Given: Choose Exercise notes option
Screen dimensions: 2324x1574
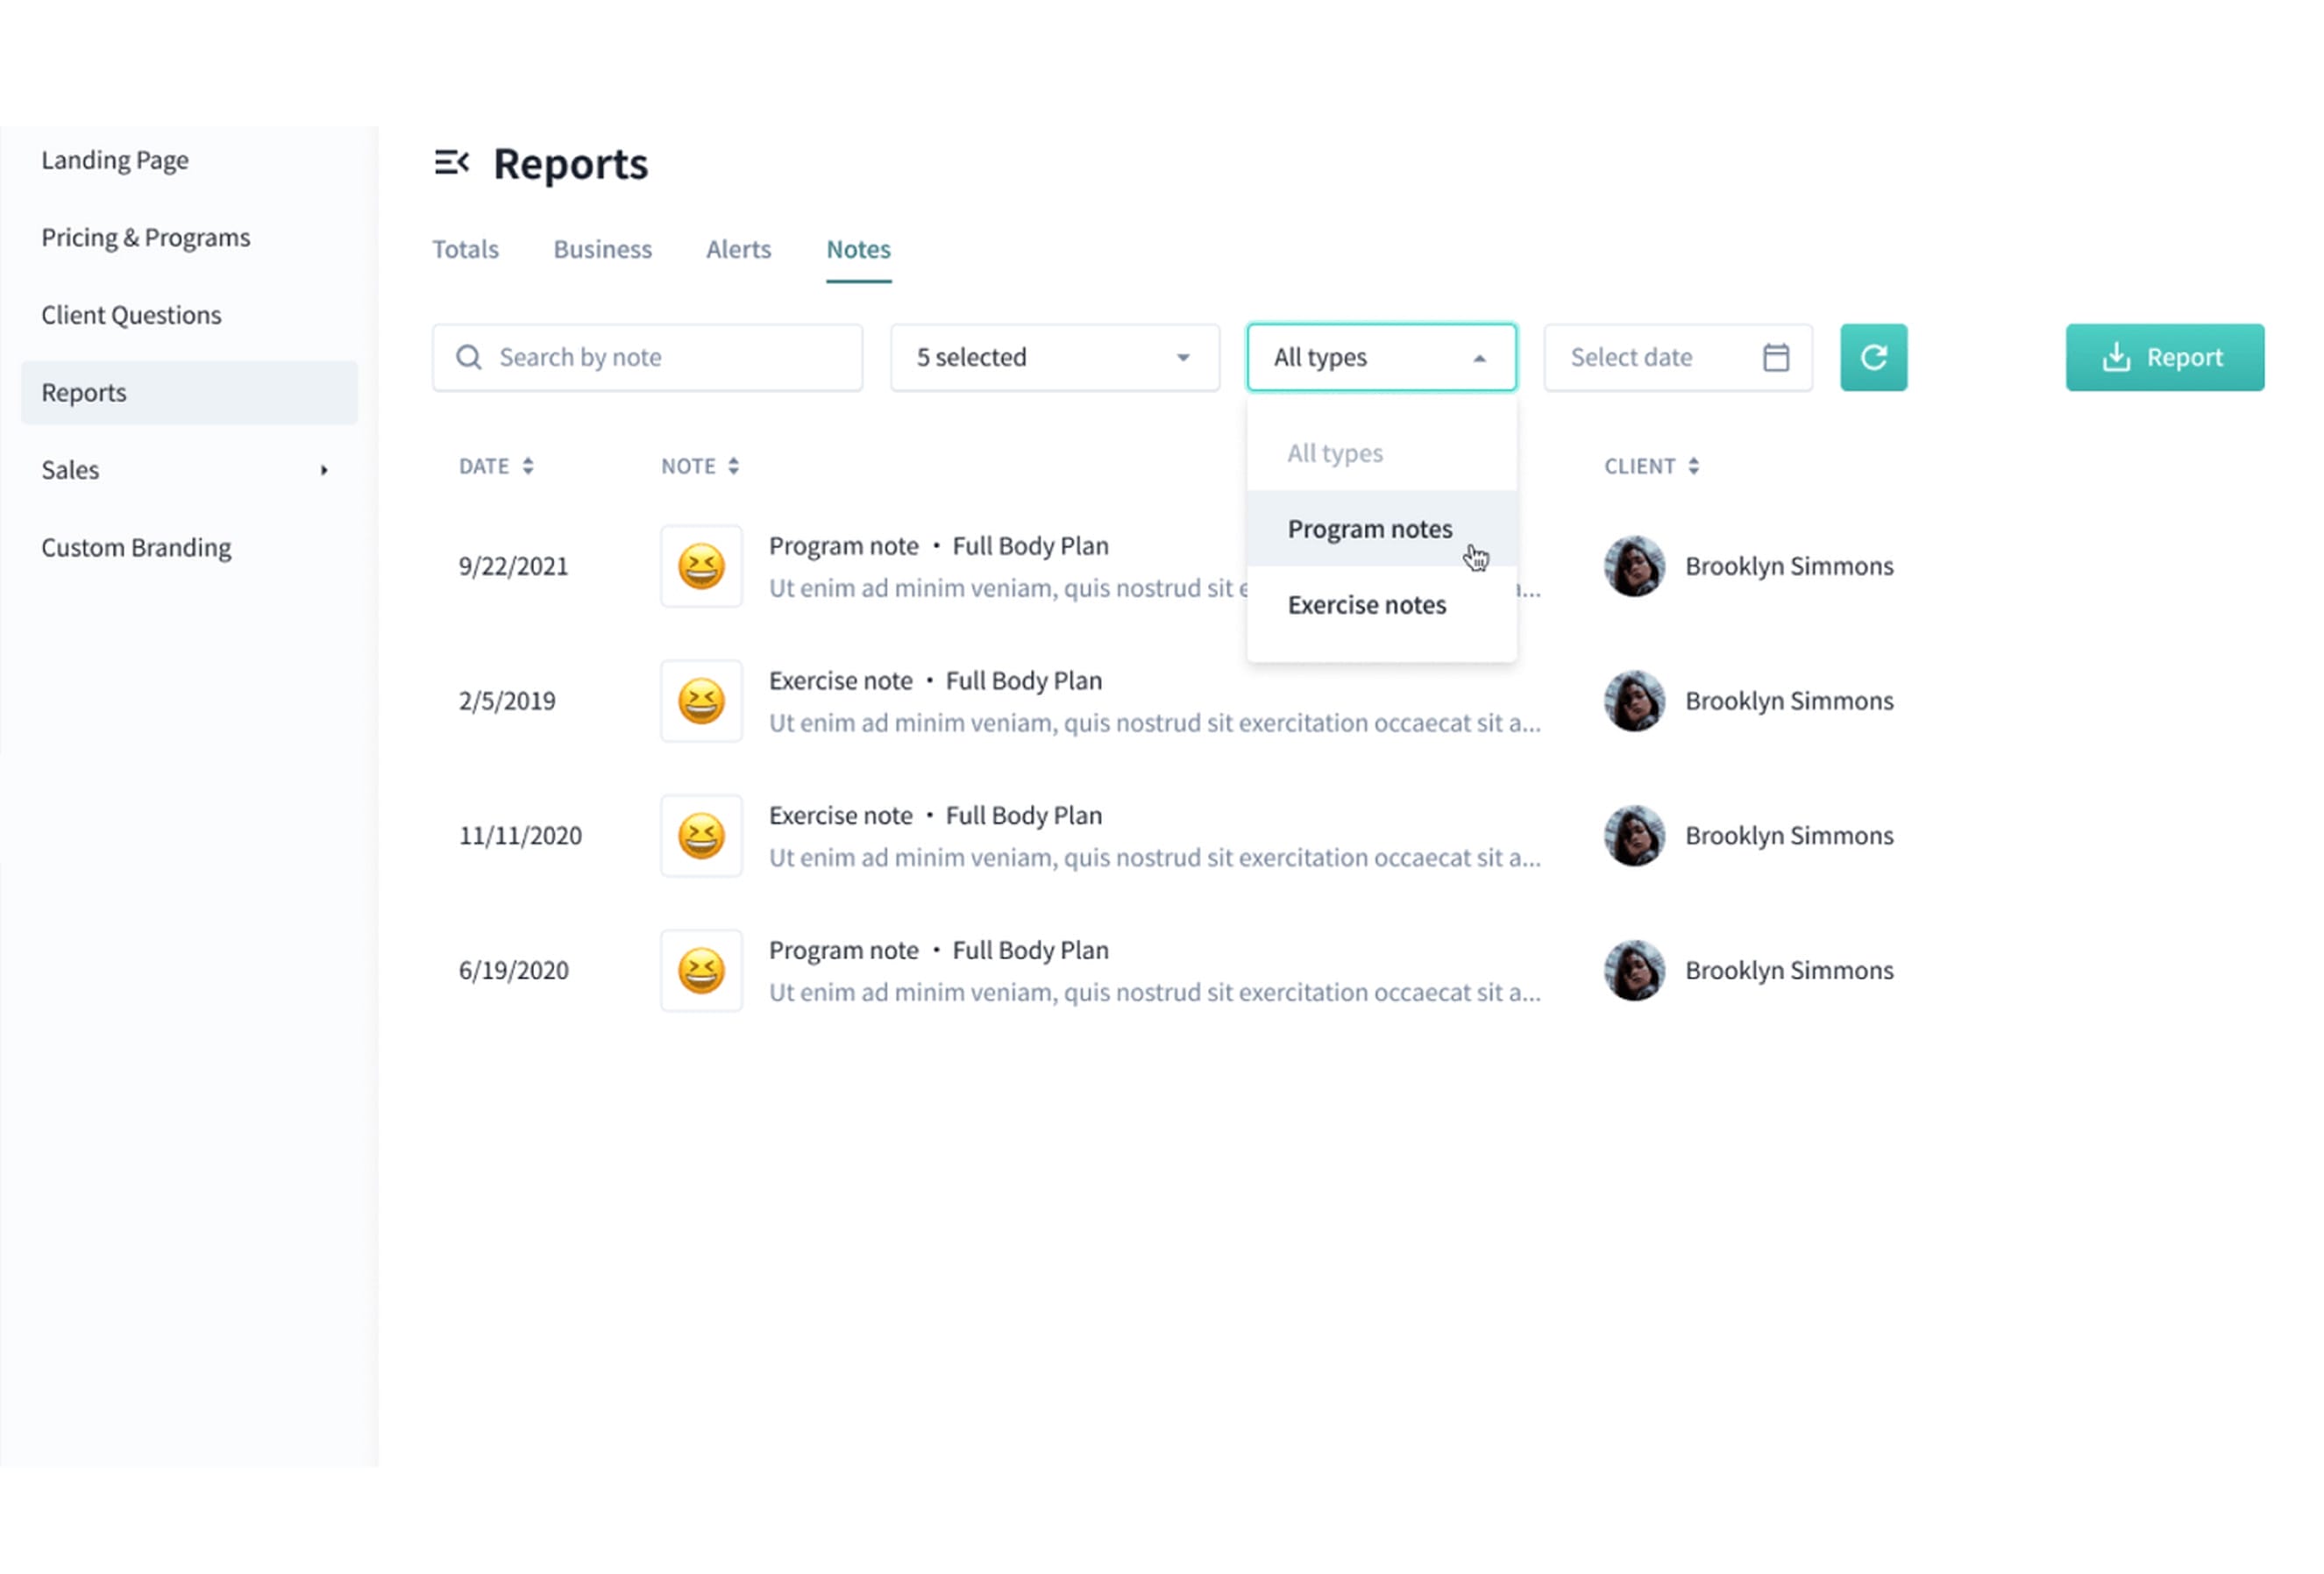Looking at the screenshot, I should click(1381, 605).
